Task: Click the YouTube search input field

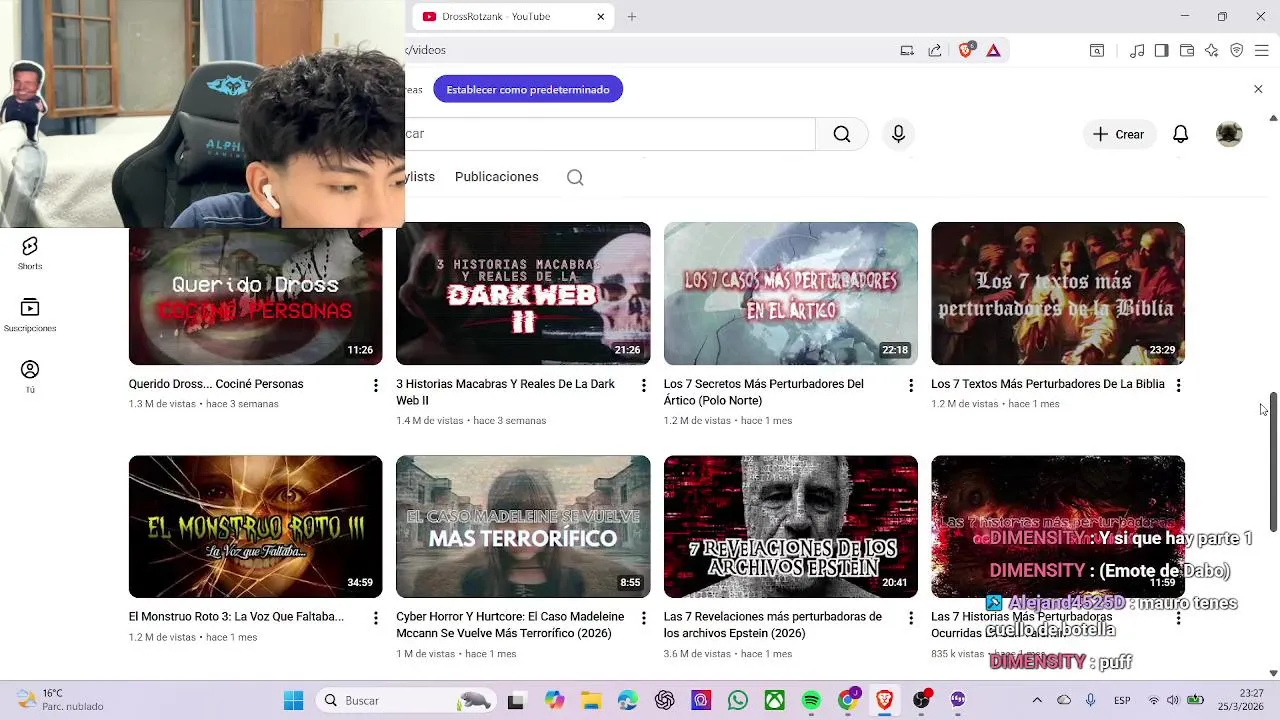Action: coord(610,134)
